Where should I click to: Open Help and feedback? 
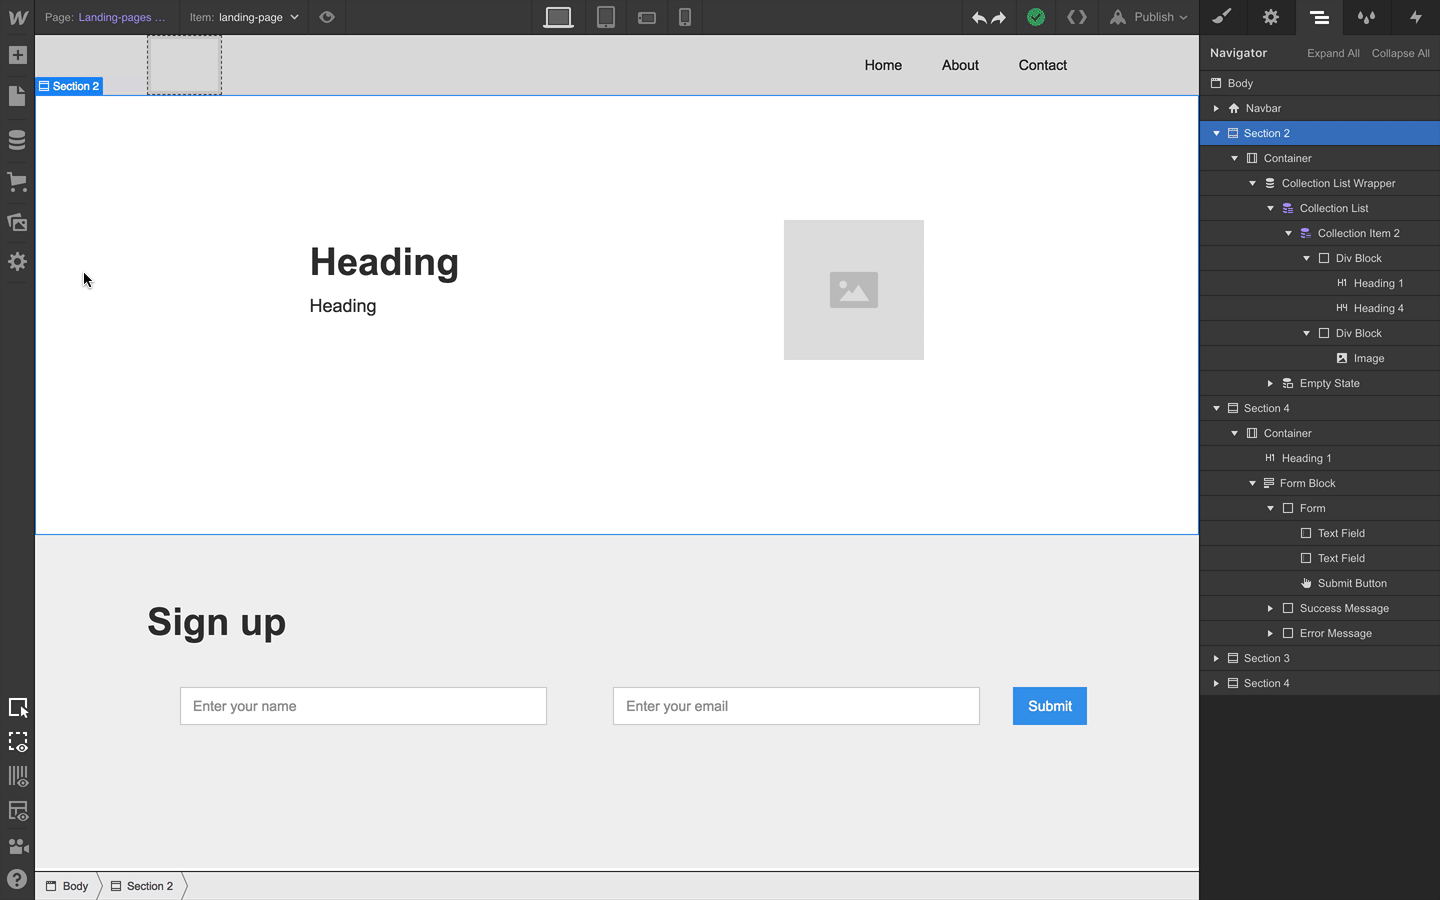click(x=17, y=880)
